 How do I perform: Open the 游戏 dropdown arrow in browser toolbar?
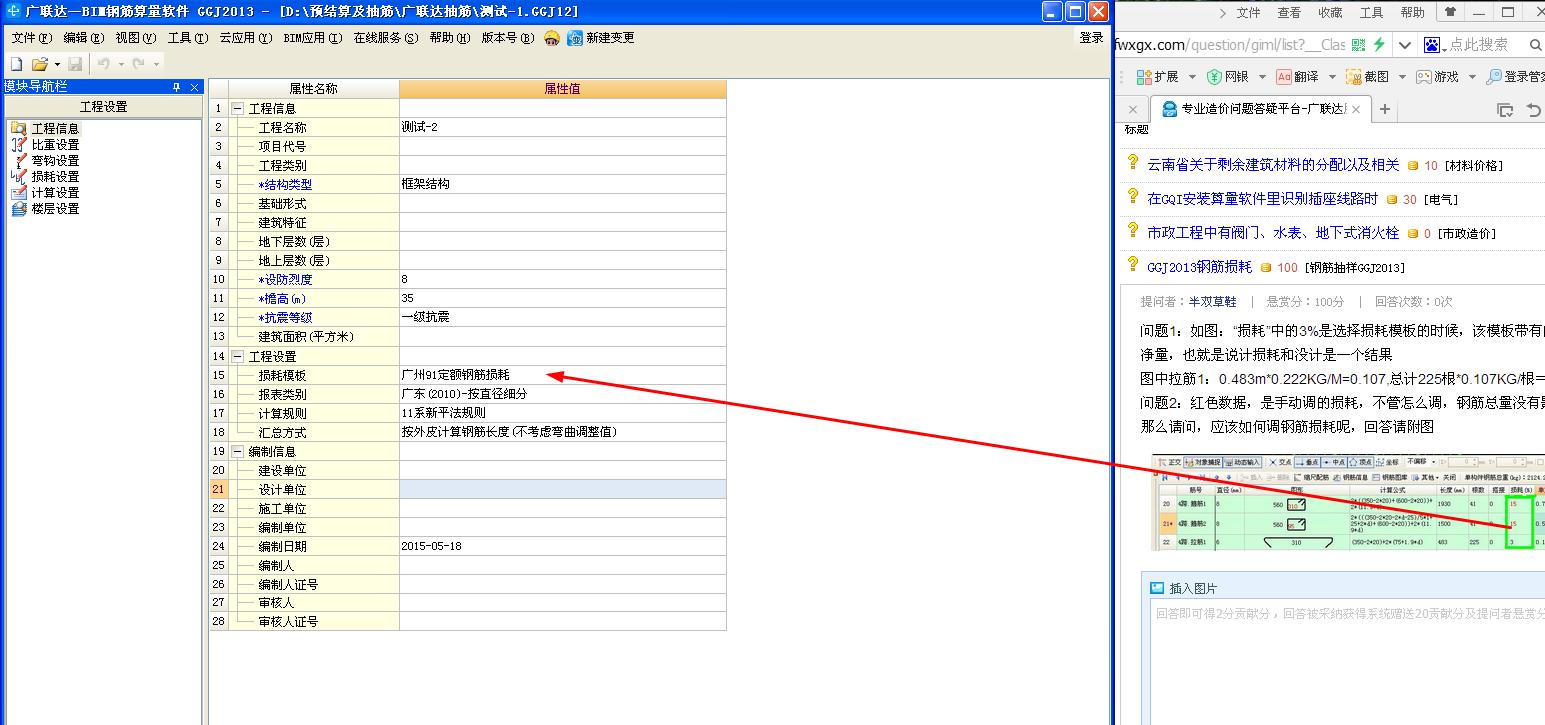tap(1471, 77)
